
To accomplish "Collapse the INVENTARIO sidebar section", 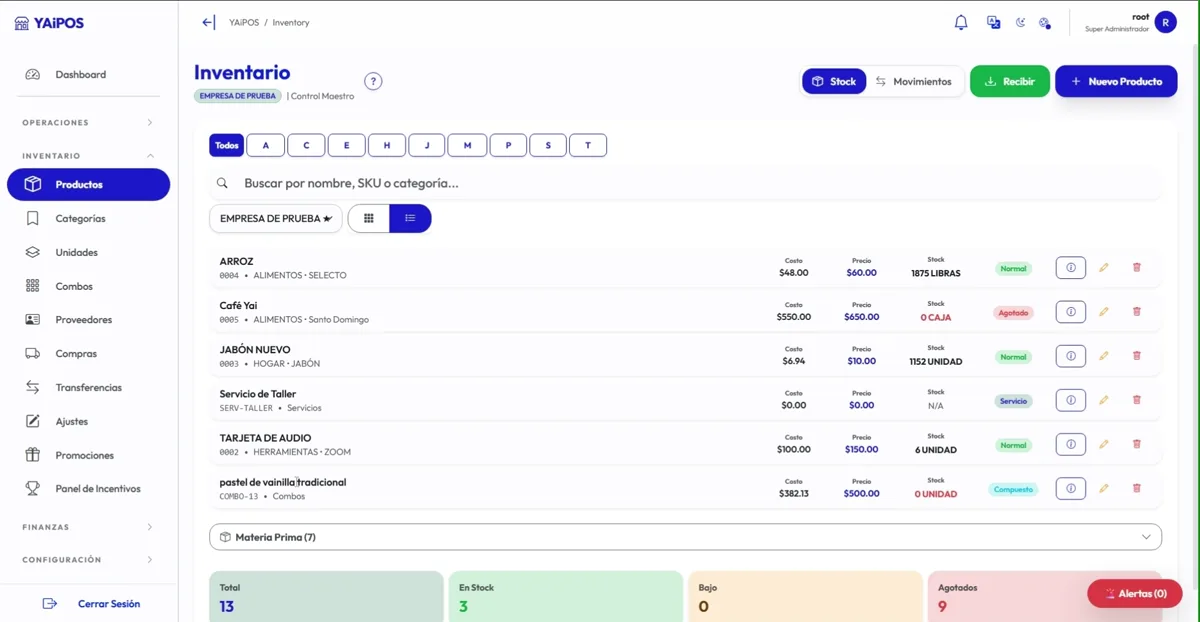I will pyautogui.click(x=88, y=156).
